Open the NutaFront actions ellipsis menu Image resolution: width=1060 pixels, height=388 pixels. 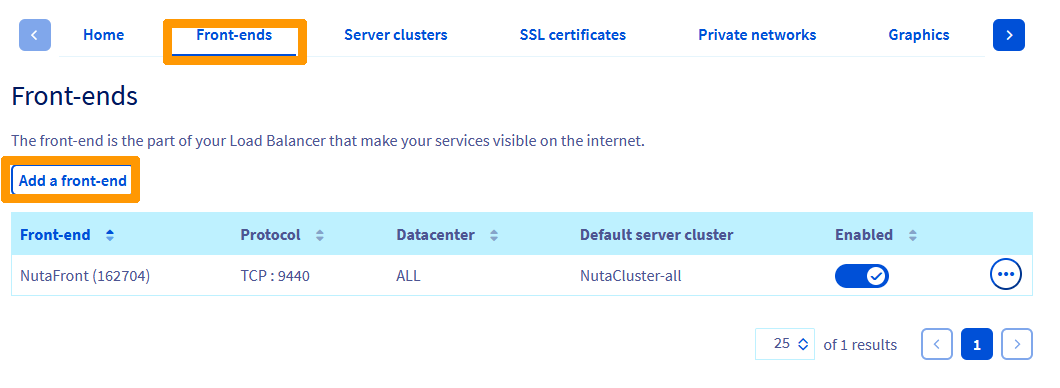1005,274
